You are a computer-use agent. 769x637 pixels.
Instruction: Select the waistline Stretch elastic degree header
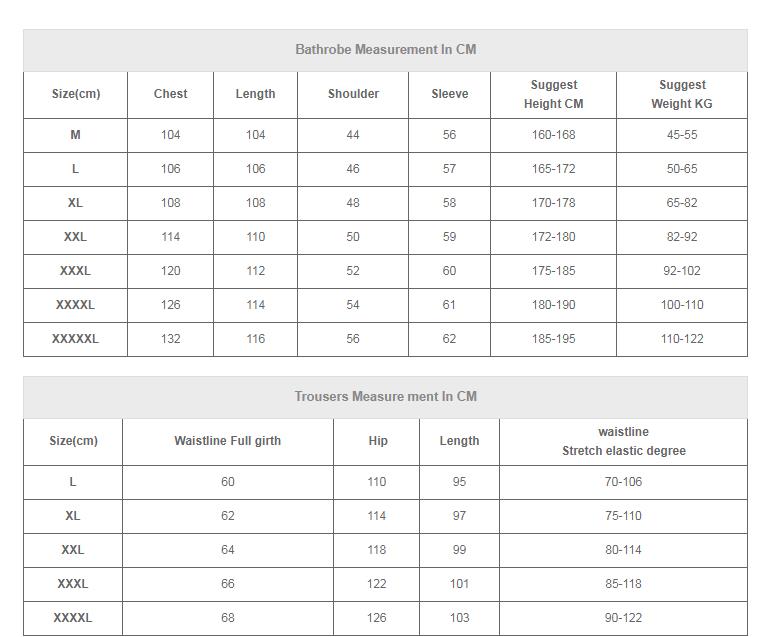pyautogui.click(x=623, y=441)
